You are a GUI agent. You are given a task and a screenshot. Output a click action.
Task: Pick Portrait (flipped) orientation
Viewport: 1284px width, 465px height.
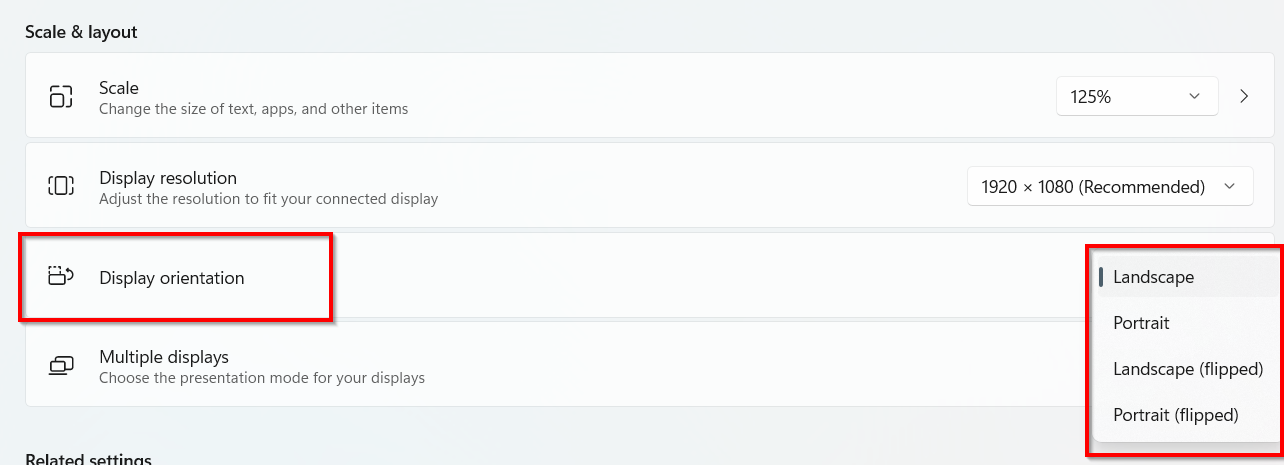[1175, 415]
